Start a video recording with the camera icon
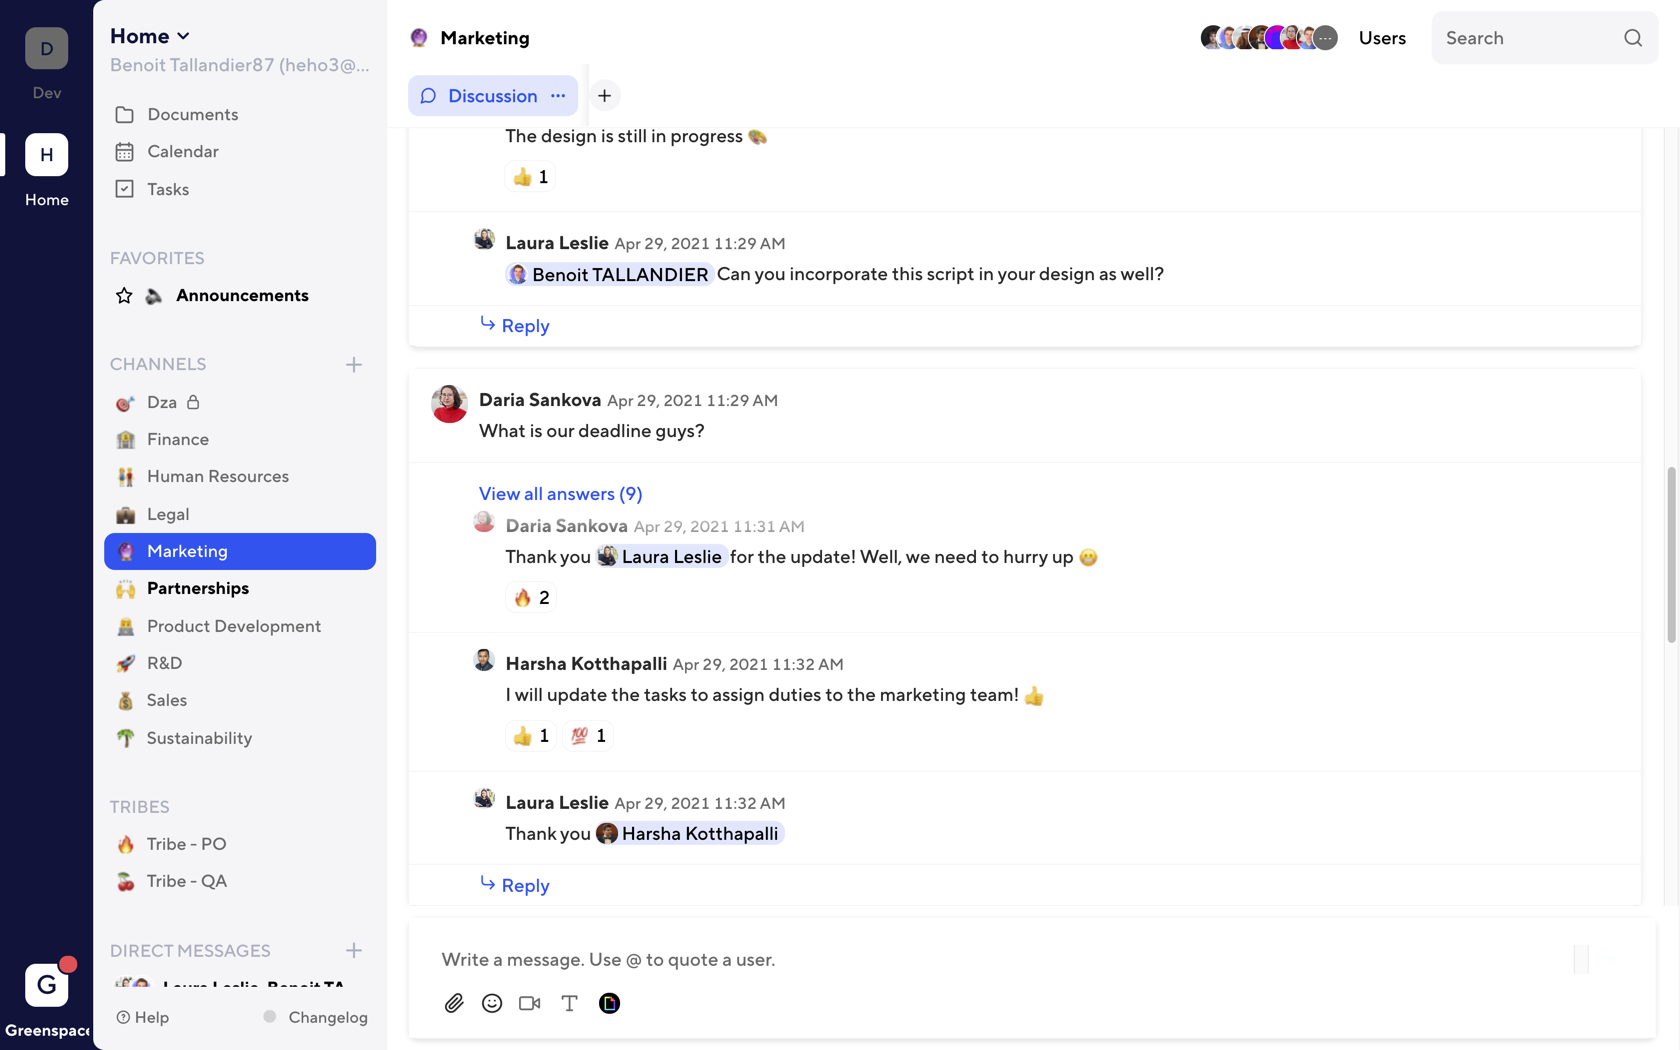The height and width of the screenshot is (1050, 1680). click(529, 1003)
